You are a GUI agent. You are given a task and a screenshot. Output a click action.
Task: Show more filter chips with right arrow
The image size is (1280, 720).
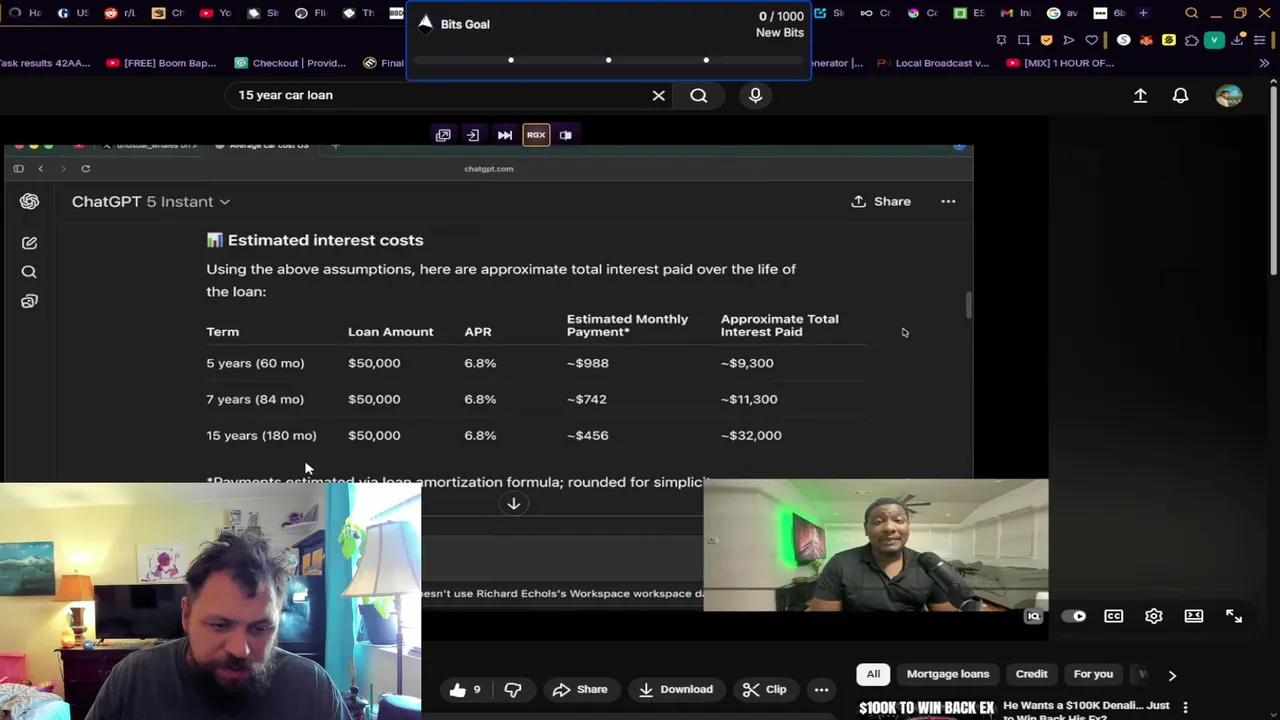point(1172,675)
